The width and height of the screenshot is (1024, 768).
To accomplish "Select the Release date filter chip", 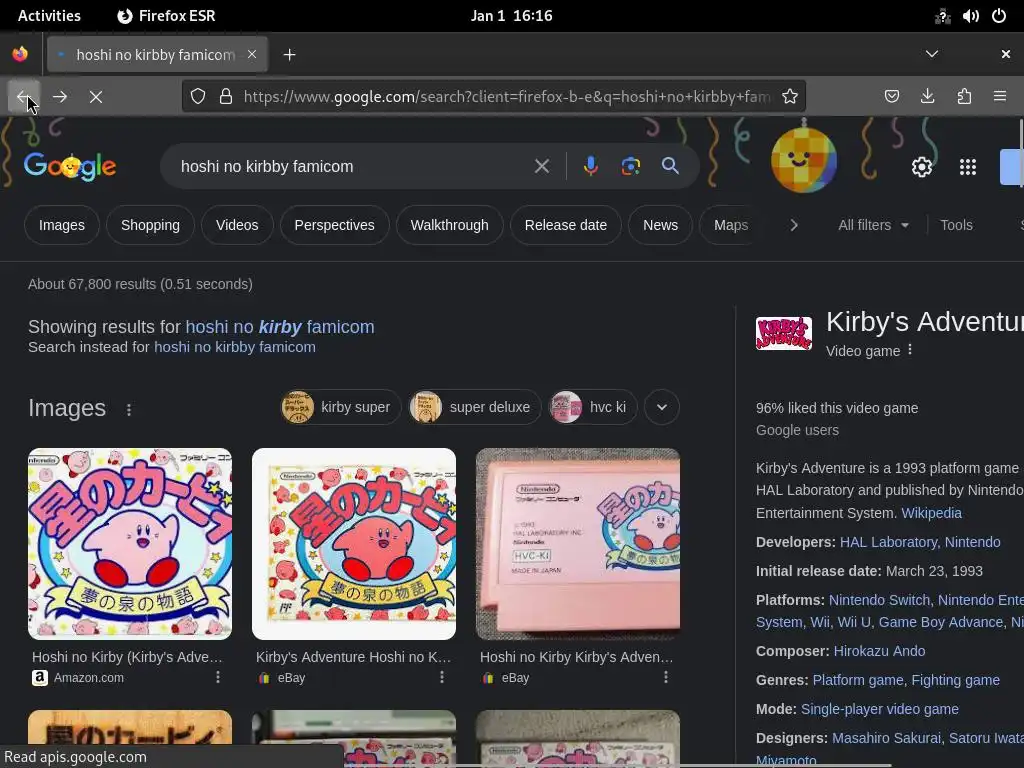I will pyautogui.click(x=566, y=225).
